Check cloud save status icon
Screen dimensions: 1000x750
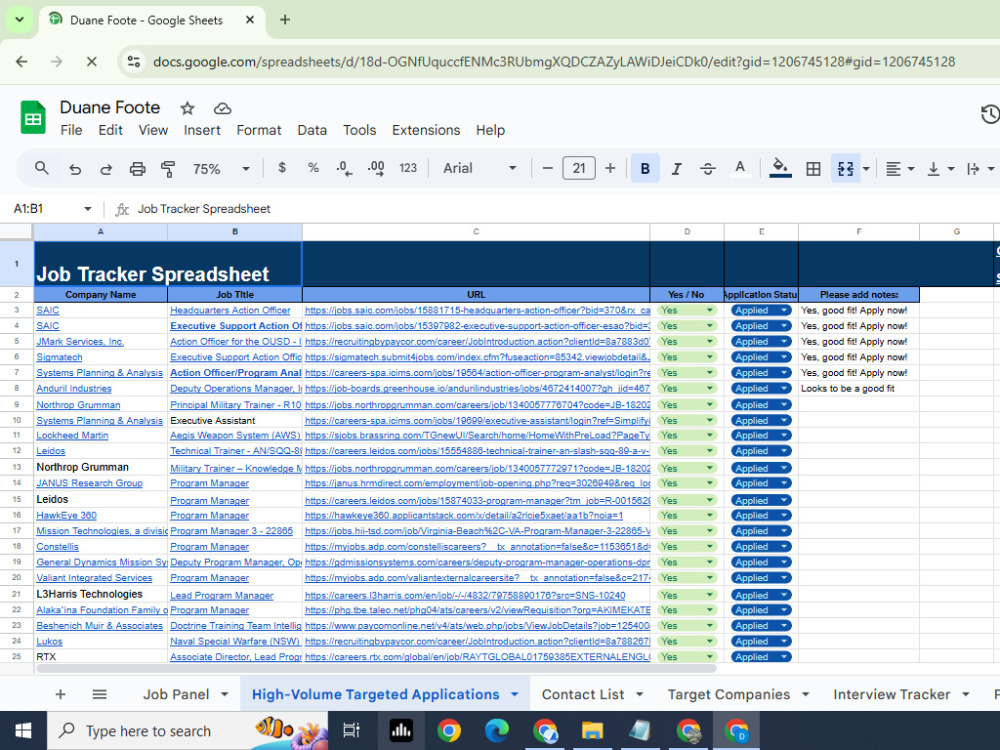[222, 108]
